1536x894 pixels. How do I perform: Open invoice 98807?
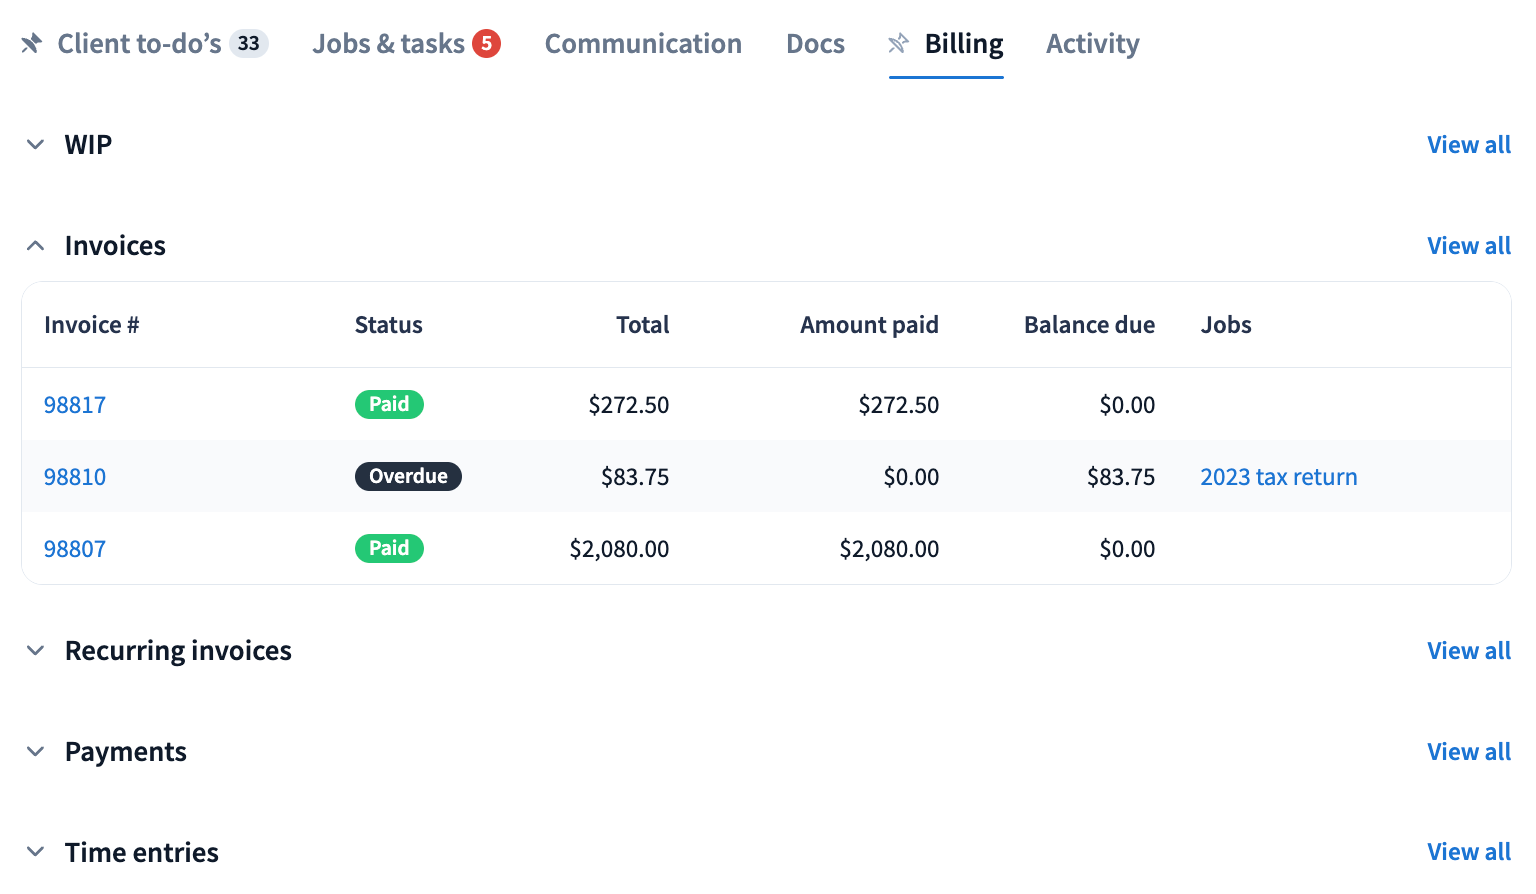coord(75,549)
